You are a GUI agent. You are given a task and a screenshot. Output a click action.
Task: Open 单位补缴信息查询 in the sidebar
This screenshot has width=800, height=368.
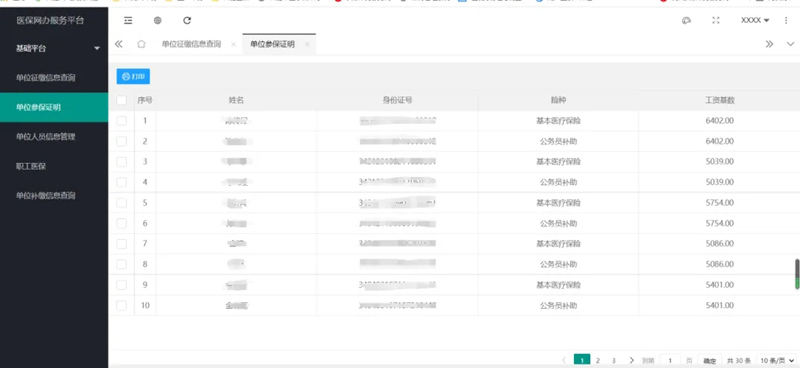[x=54, y=195]
